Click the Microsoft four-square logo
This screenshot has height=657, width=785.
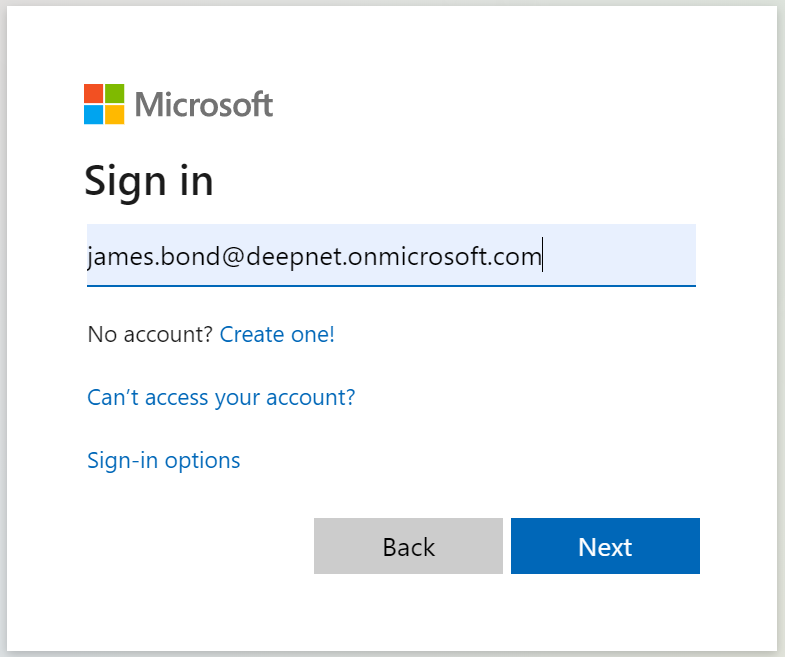104,104
